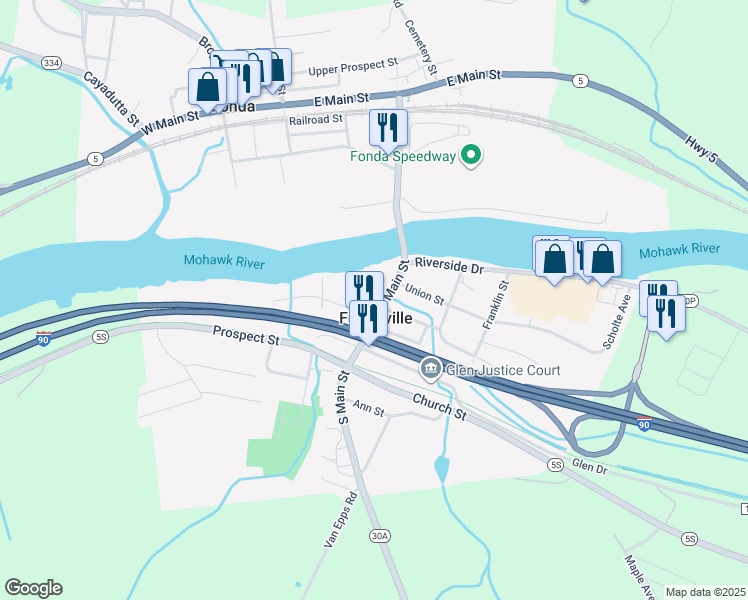Select the restaurant marker beside Fultonville label

tap(368, 318)
